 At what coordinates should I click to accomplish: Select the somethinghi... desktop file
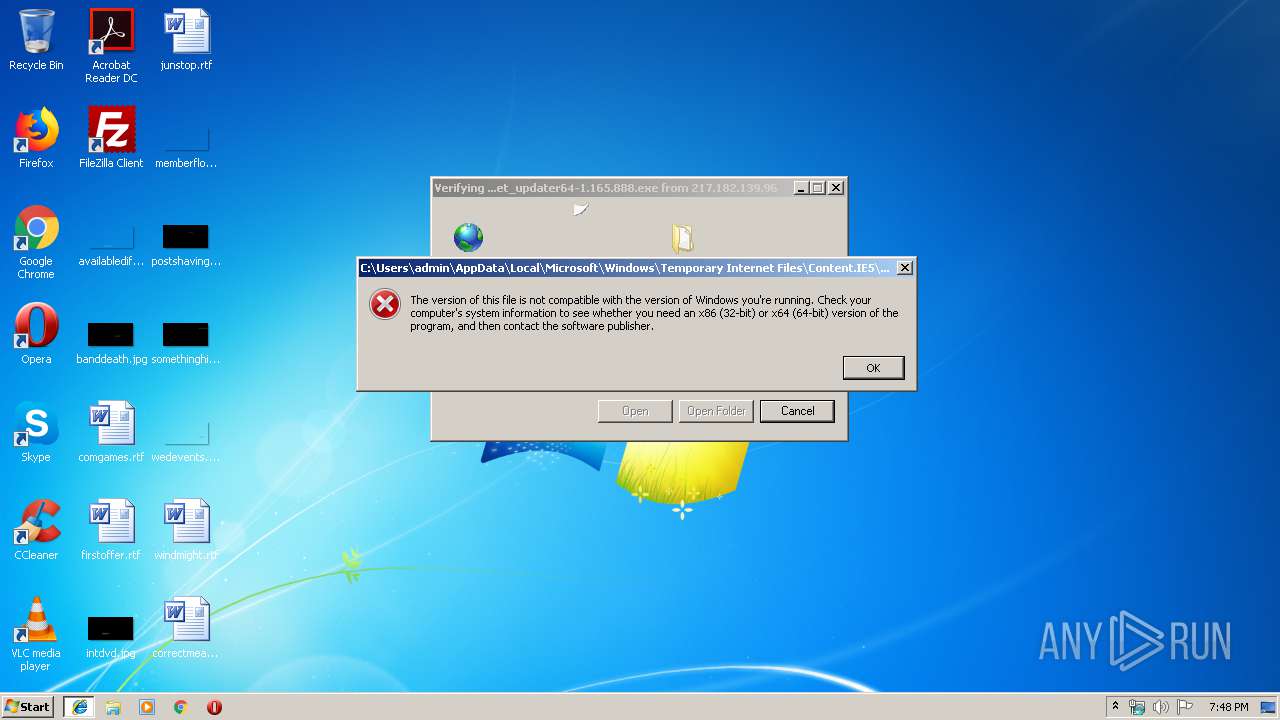click(x=186, y=342)
